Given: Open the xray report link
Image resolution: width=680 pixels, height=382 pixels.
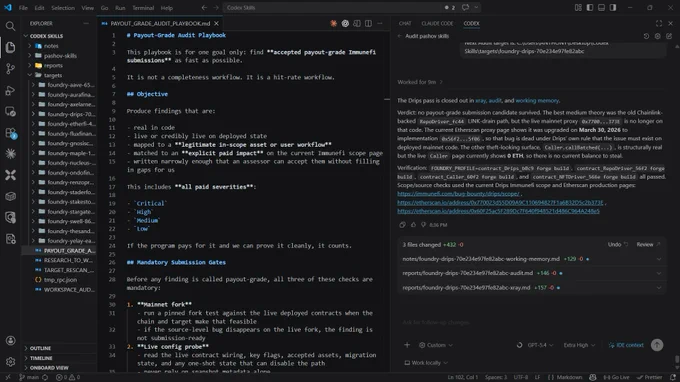Looking at the screenshot, I should 481,101.
